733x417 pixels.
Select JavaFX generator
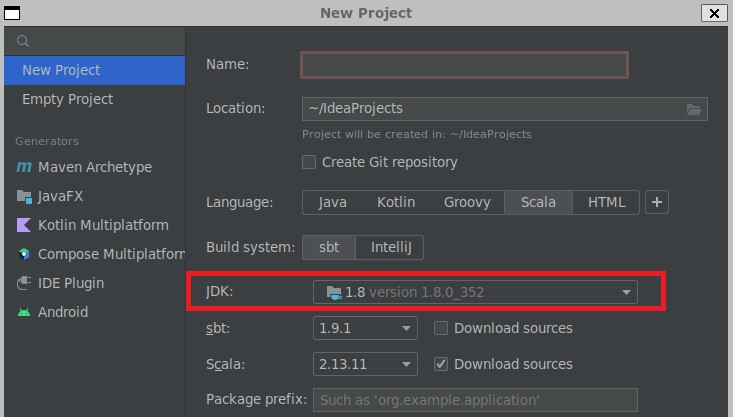pyautogui.click(x=94, y=196)
